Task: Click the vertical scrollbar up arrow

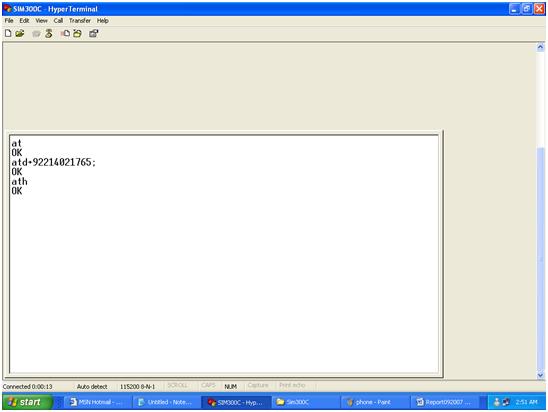Action: click(540, 47)
